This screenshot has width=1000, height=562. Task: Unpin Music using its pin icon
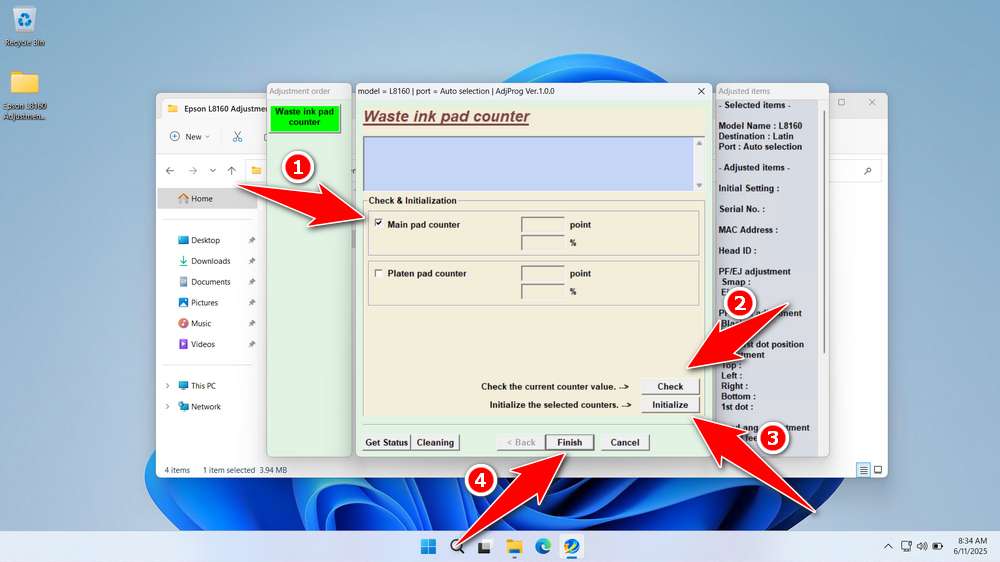tap(252, 323)
